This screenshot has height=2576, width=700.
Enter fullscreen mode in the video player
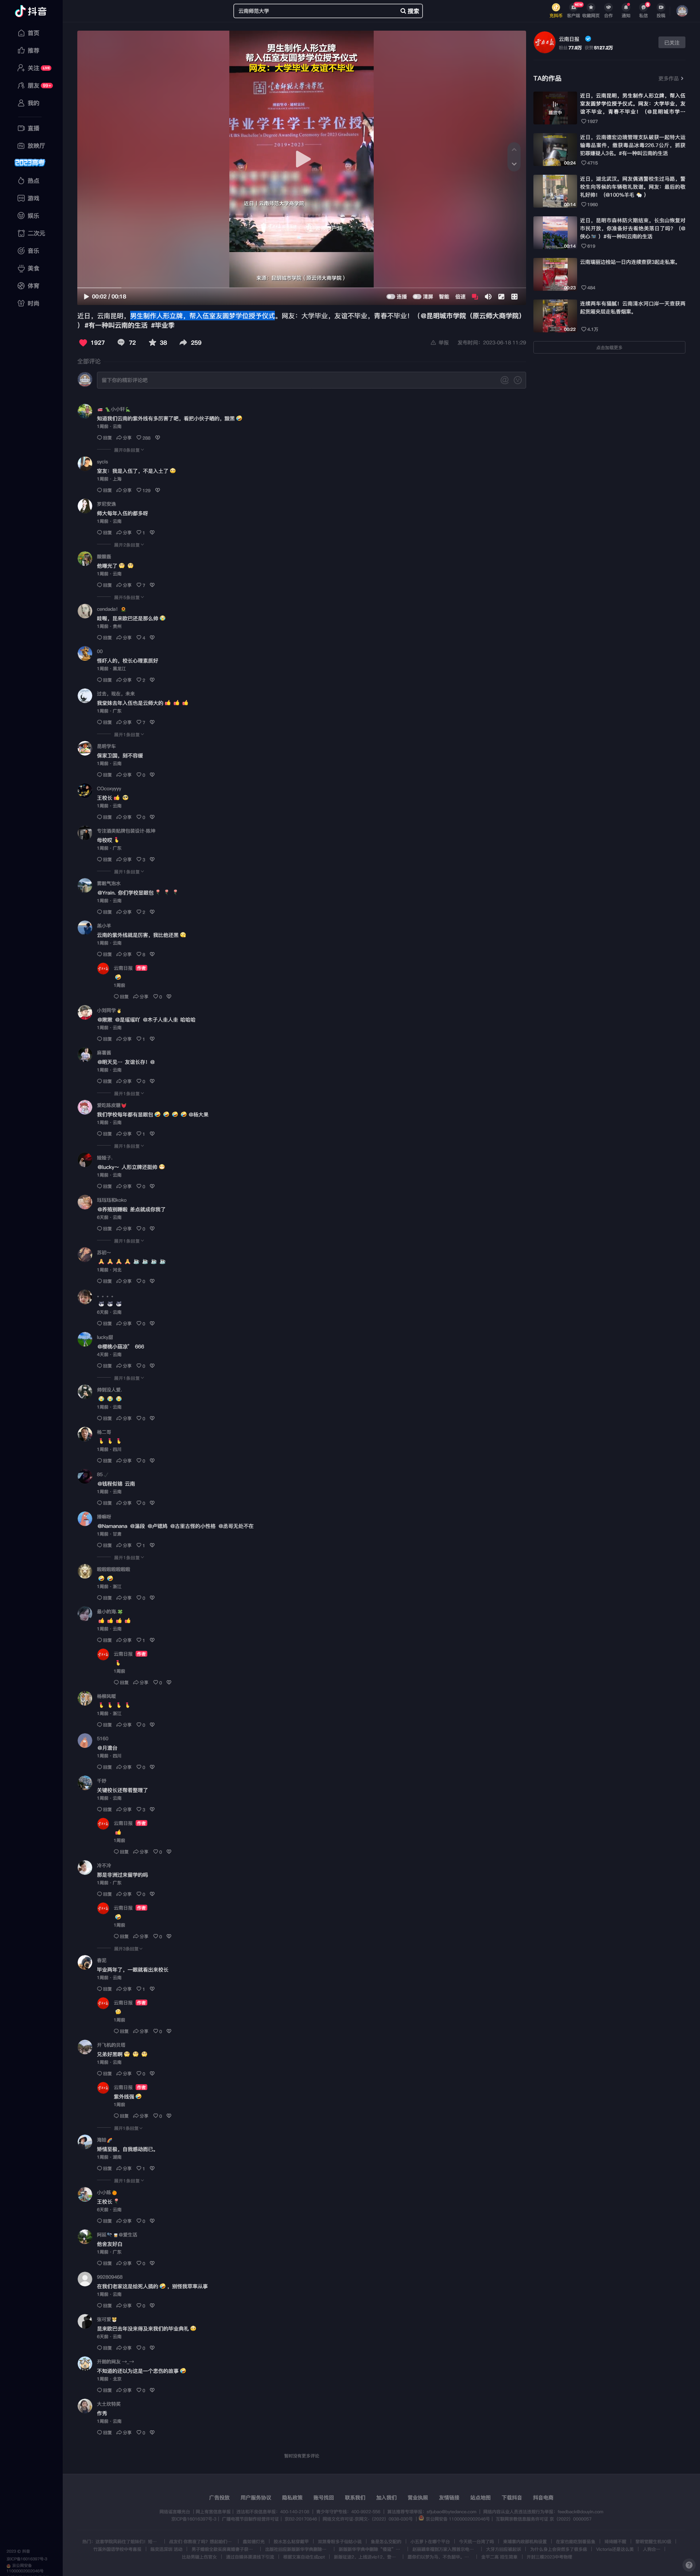(514, 296)
